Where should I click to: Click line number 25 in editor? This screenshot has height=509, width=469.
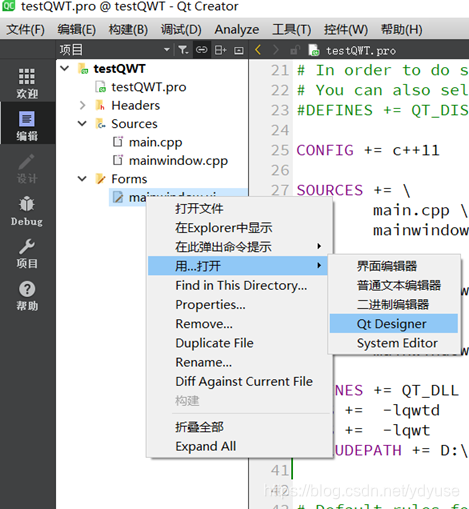(280, 150)
